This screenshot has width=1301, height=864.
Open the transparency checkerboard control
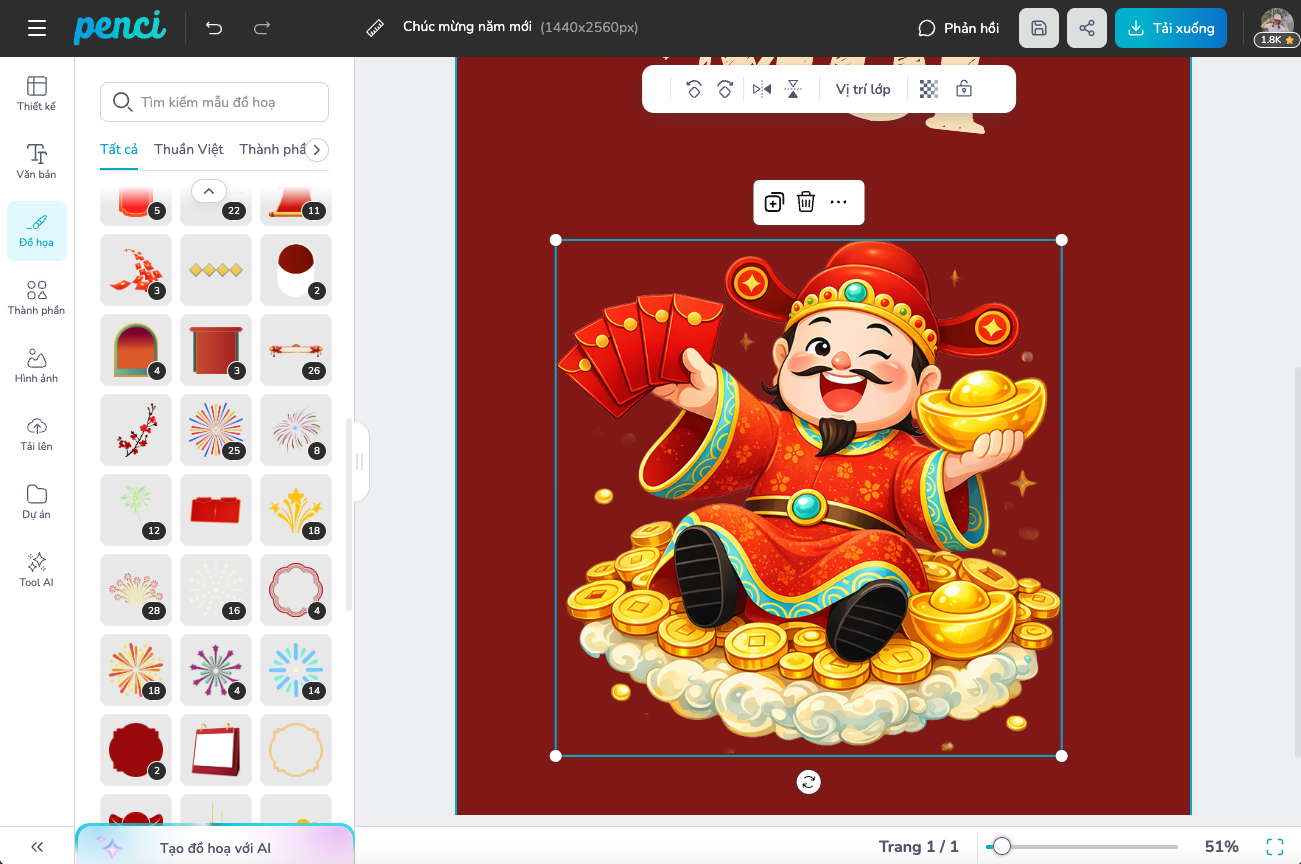[x=929, y=90]
